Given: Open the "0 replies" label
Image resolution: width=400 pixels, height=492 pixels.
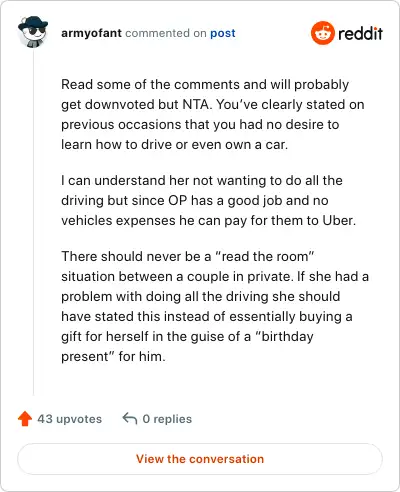Looking at the screenshot, I should (x=167, y=419).
